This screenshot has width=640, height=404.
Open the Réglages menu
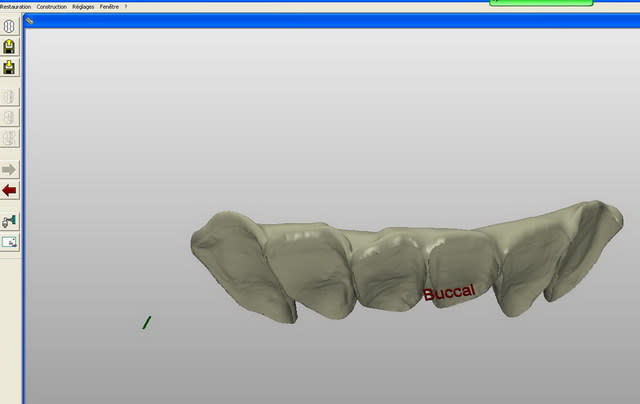83,6
